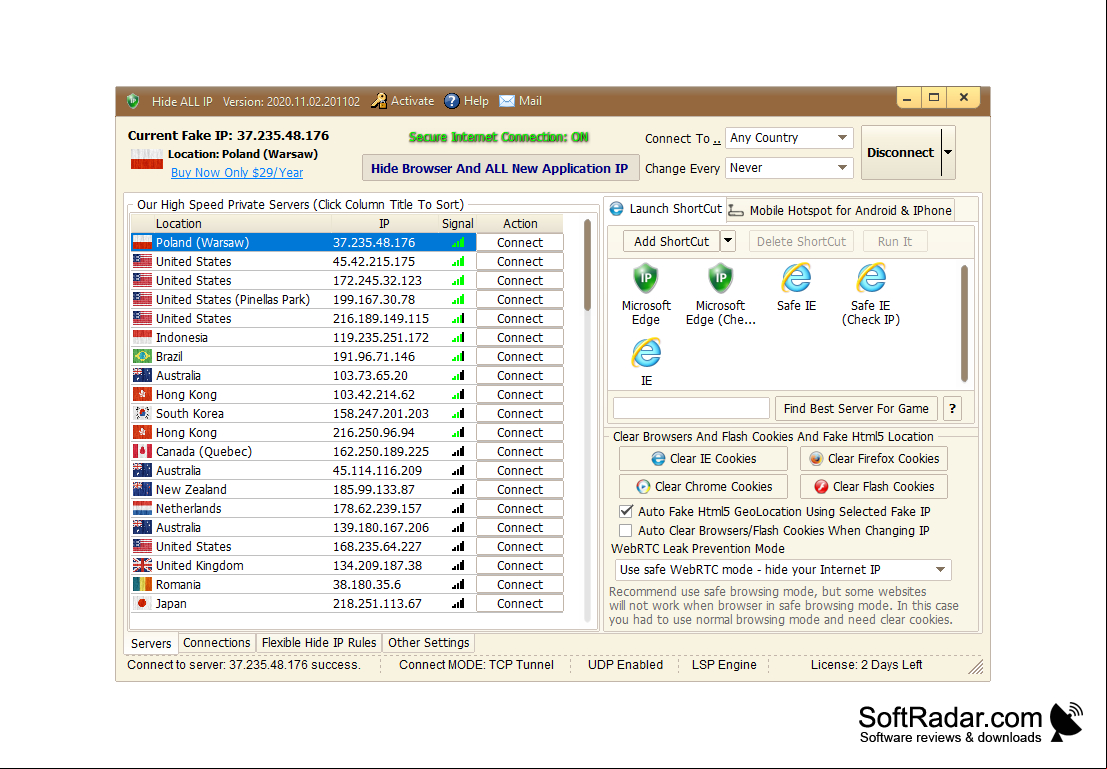Select Mobile Hotspot for Android & IPhone tab
Image resolution: width=1107 pixels, height=769 pixels.
841,210
